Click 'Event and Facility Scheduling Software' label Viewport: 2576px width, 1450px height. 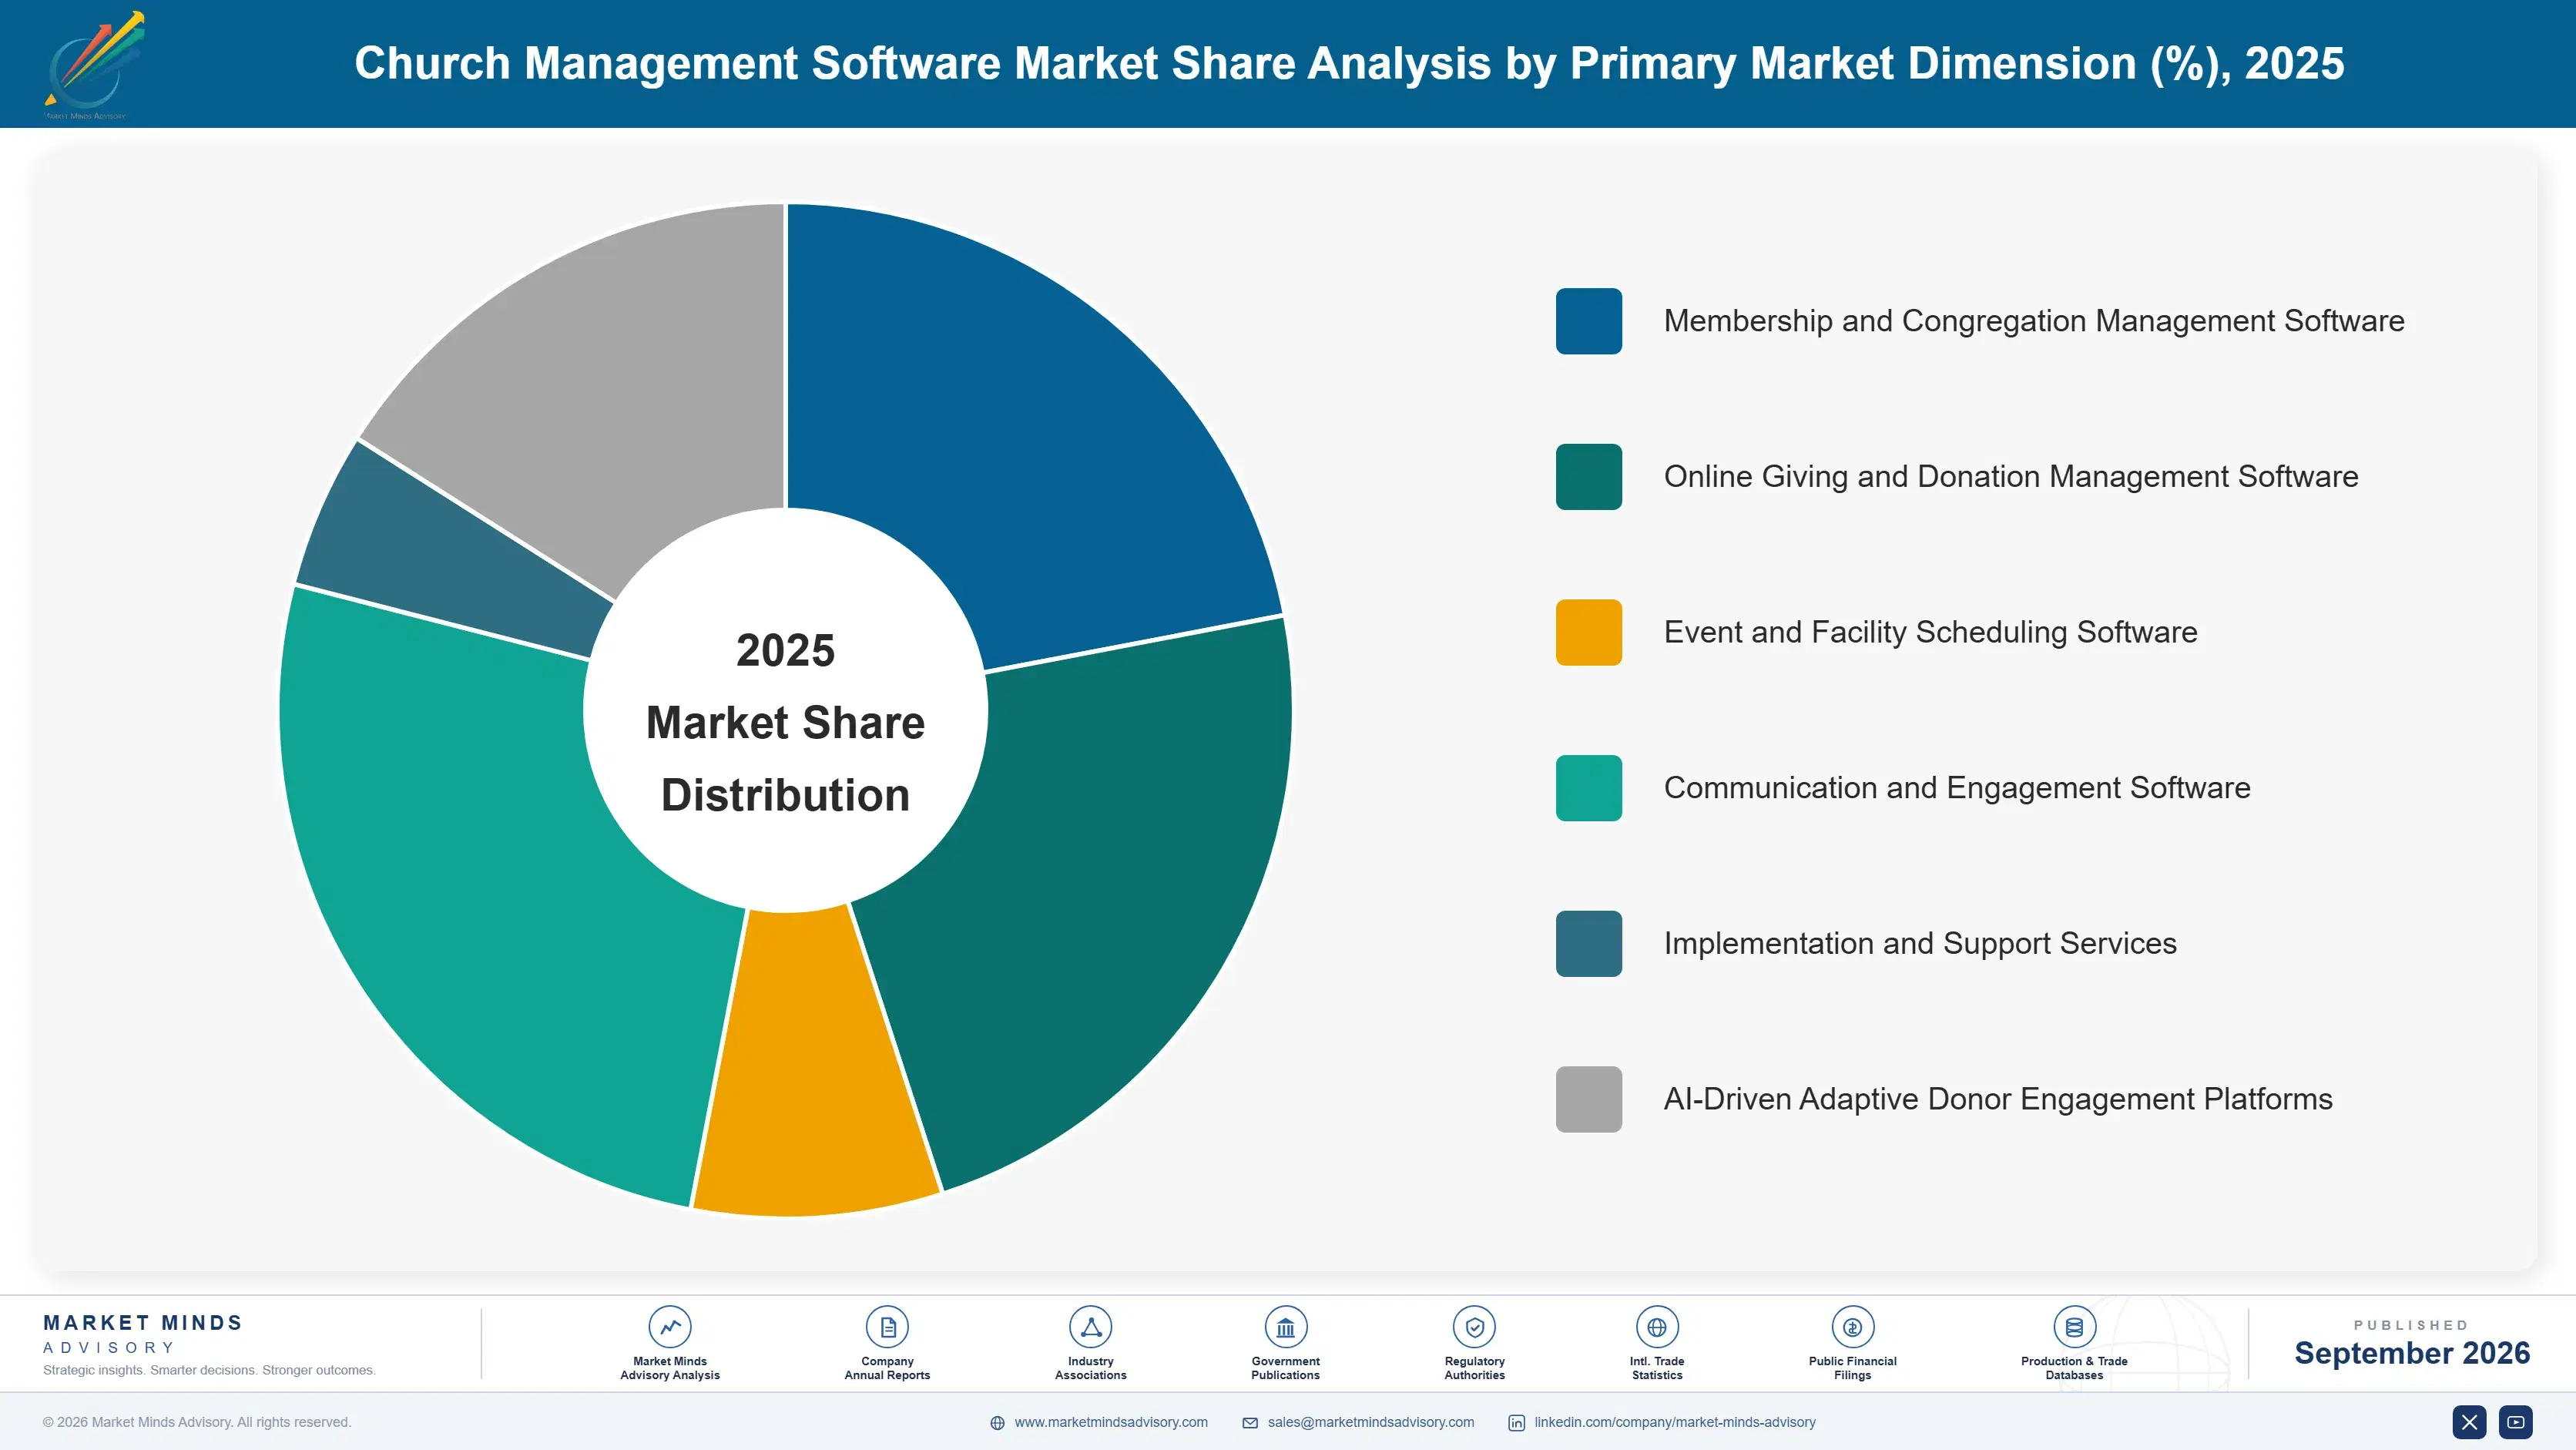[x=1930, y=632]
